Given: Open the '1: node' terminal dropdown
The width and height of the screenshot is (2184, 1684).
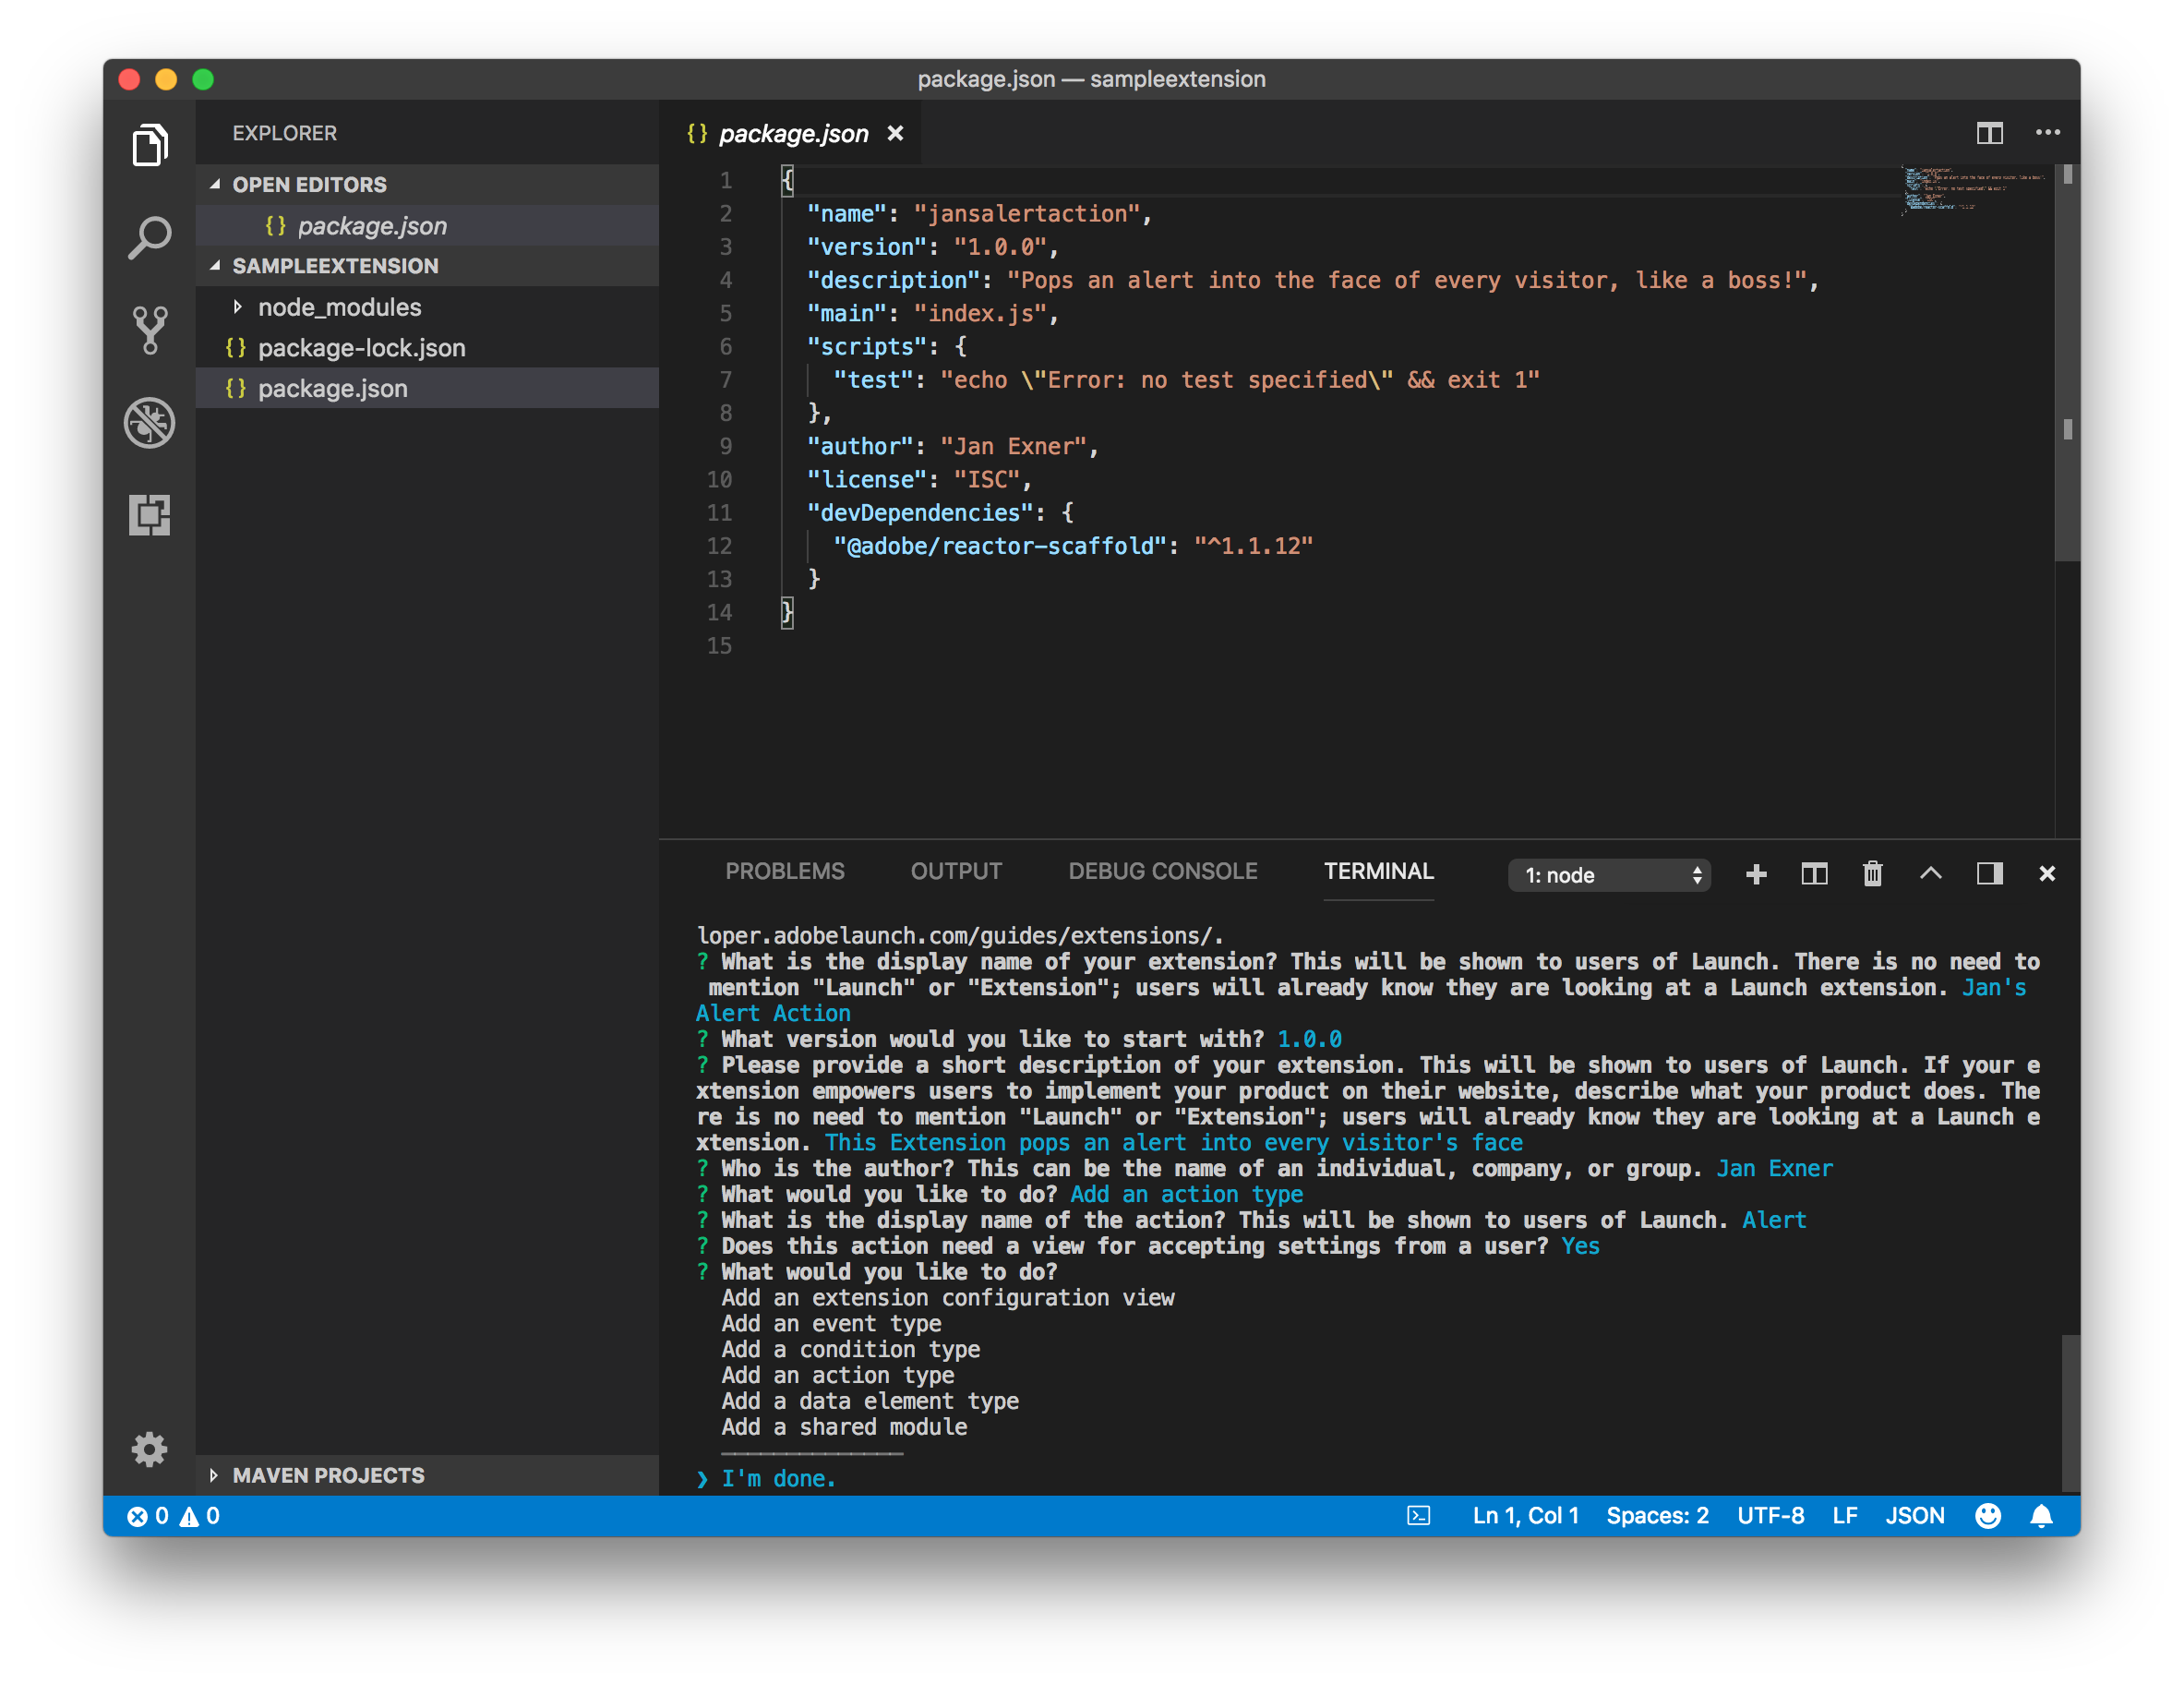Looking at the screenshot, I should click(1608, 875).
